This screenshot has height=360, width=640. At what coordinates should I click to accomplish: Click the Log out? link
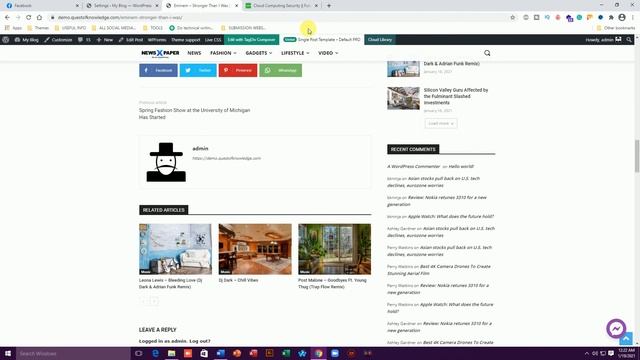click(x=200, y=341)
